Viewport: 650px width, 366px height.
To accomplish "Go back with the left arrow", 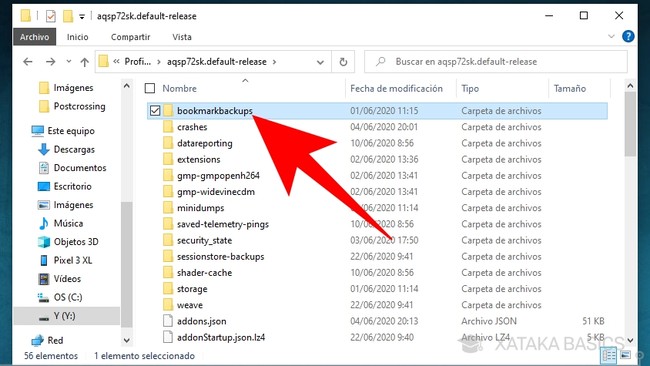I will click(28, 62).
